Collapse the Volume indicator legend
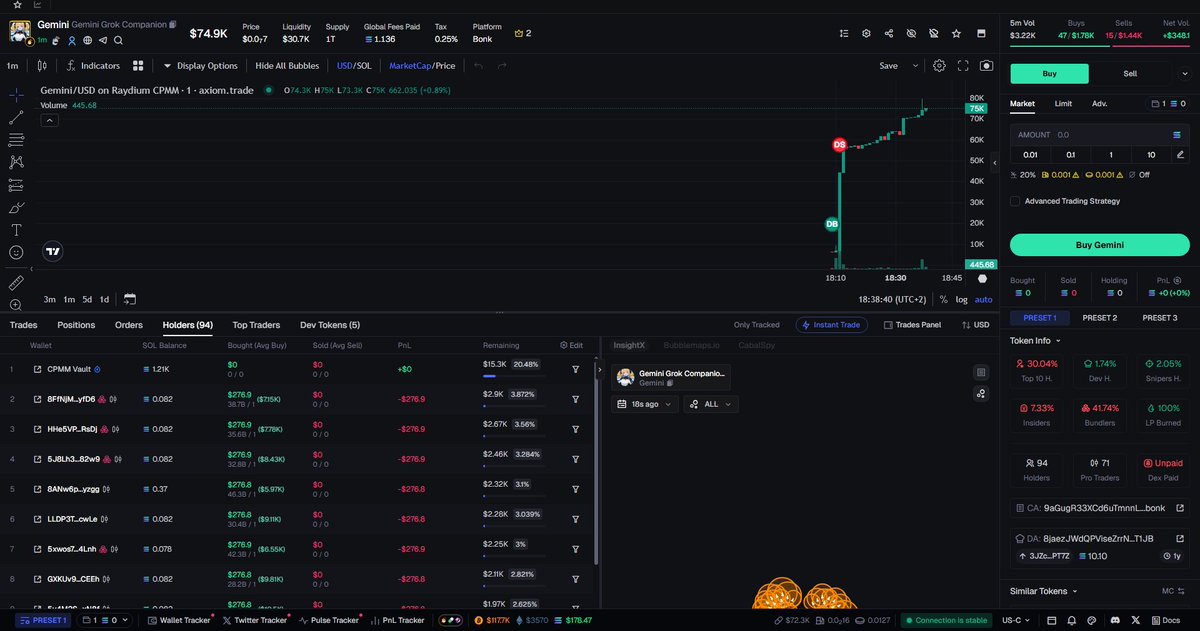The width and height of the screenshot is (1200, 631). point(49,120)
